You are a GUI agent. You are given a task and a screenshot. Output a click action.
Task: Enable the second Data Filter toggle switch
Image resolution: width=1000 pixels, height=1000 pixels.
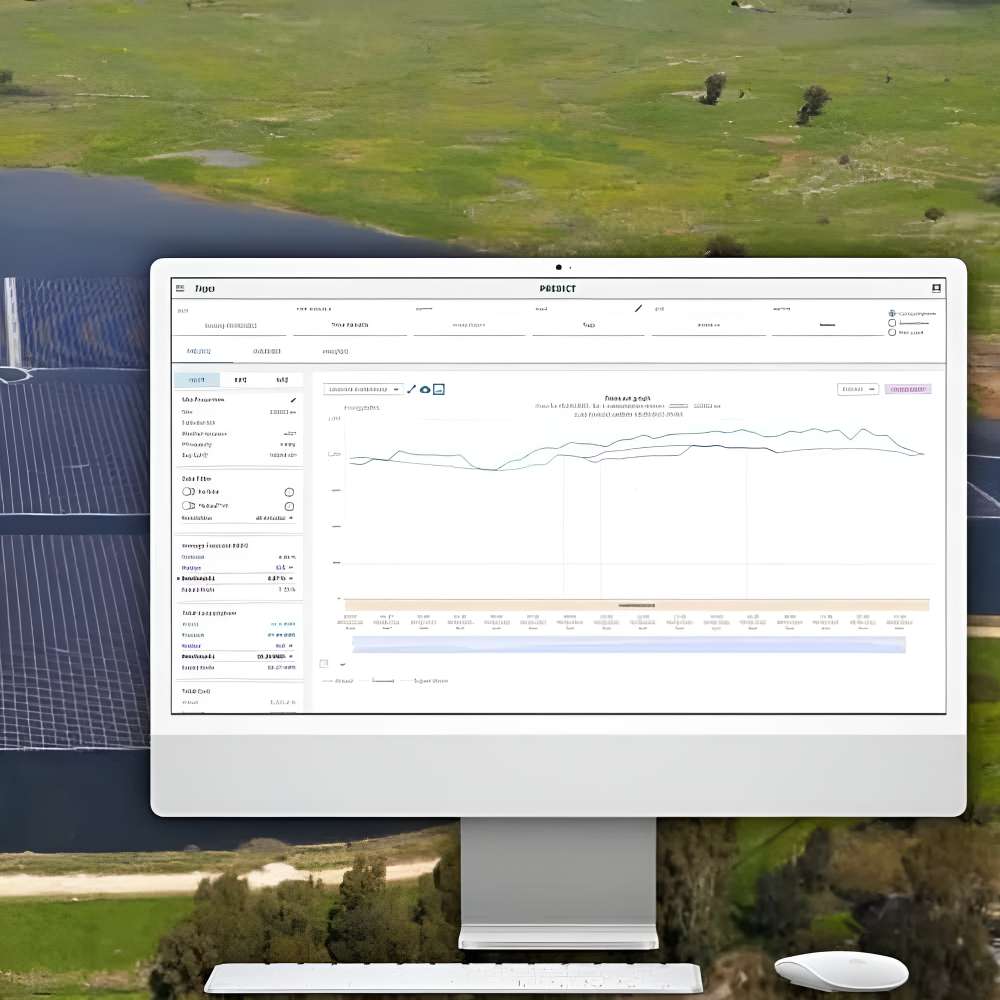point(186,505)
